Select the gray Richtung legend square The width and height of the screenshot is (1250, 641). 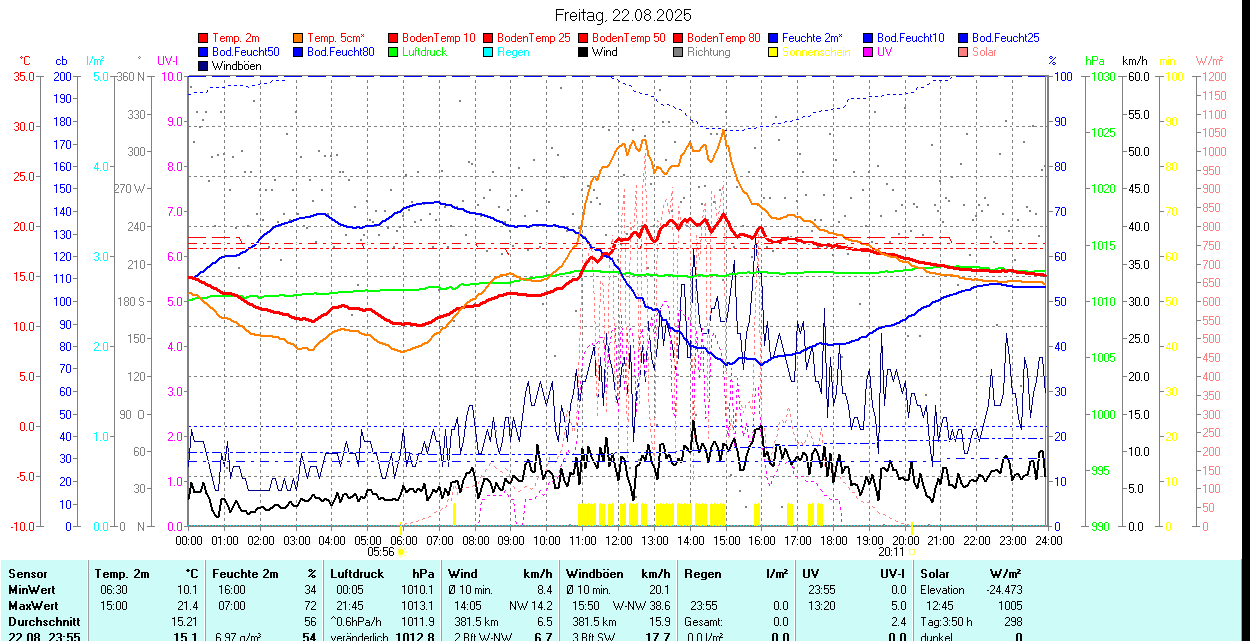pyautogui.click(x=679, y=52)
